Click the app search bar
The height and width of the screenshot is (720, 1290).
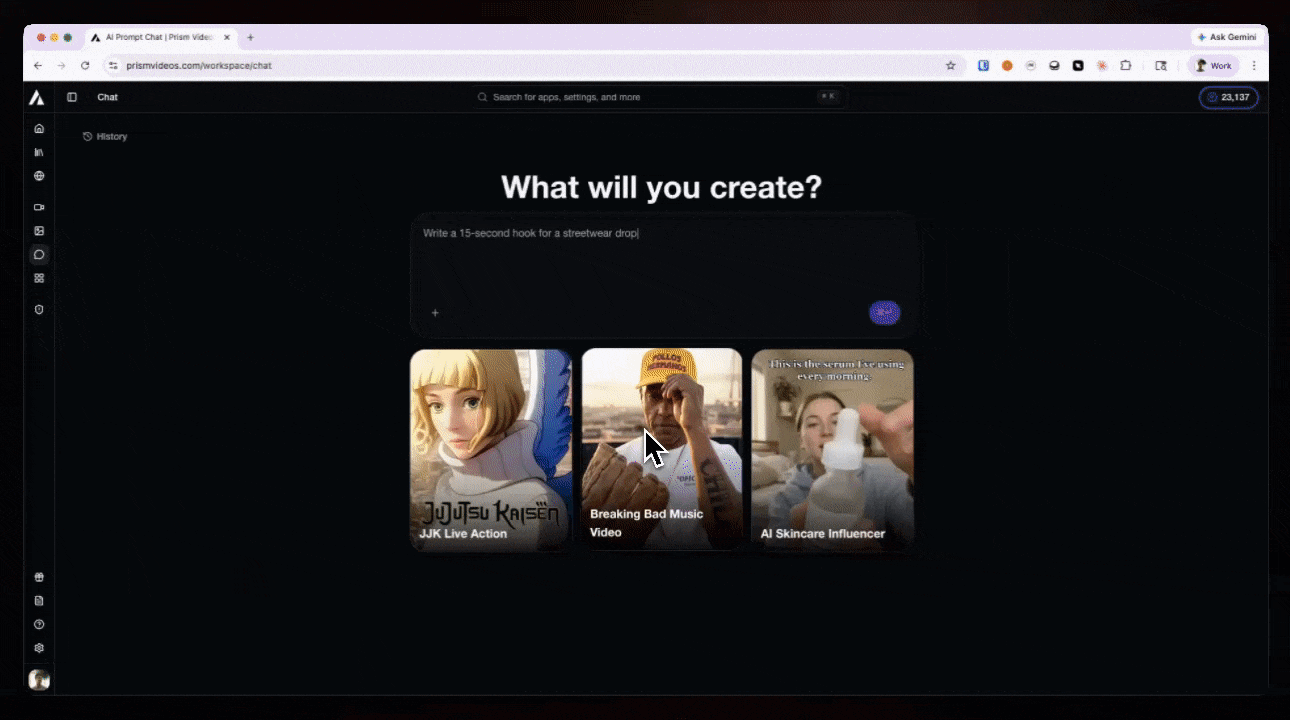tap(658, 97)
